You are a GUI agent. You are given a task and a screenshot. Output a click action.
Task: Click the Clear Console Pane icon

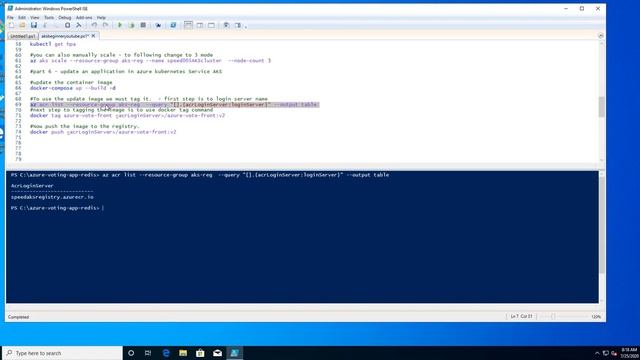coord(79,25)
